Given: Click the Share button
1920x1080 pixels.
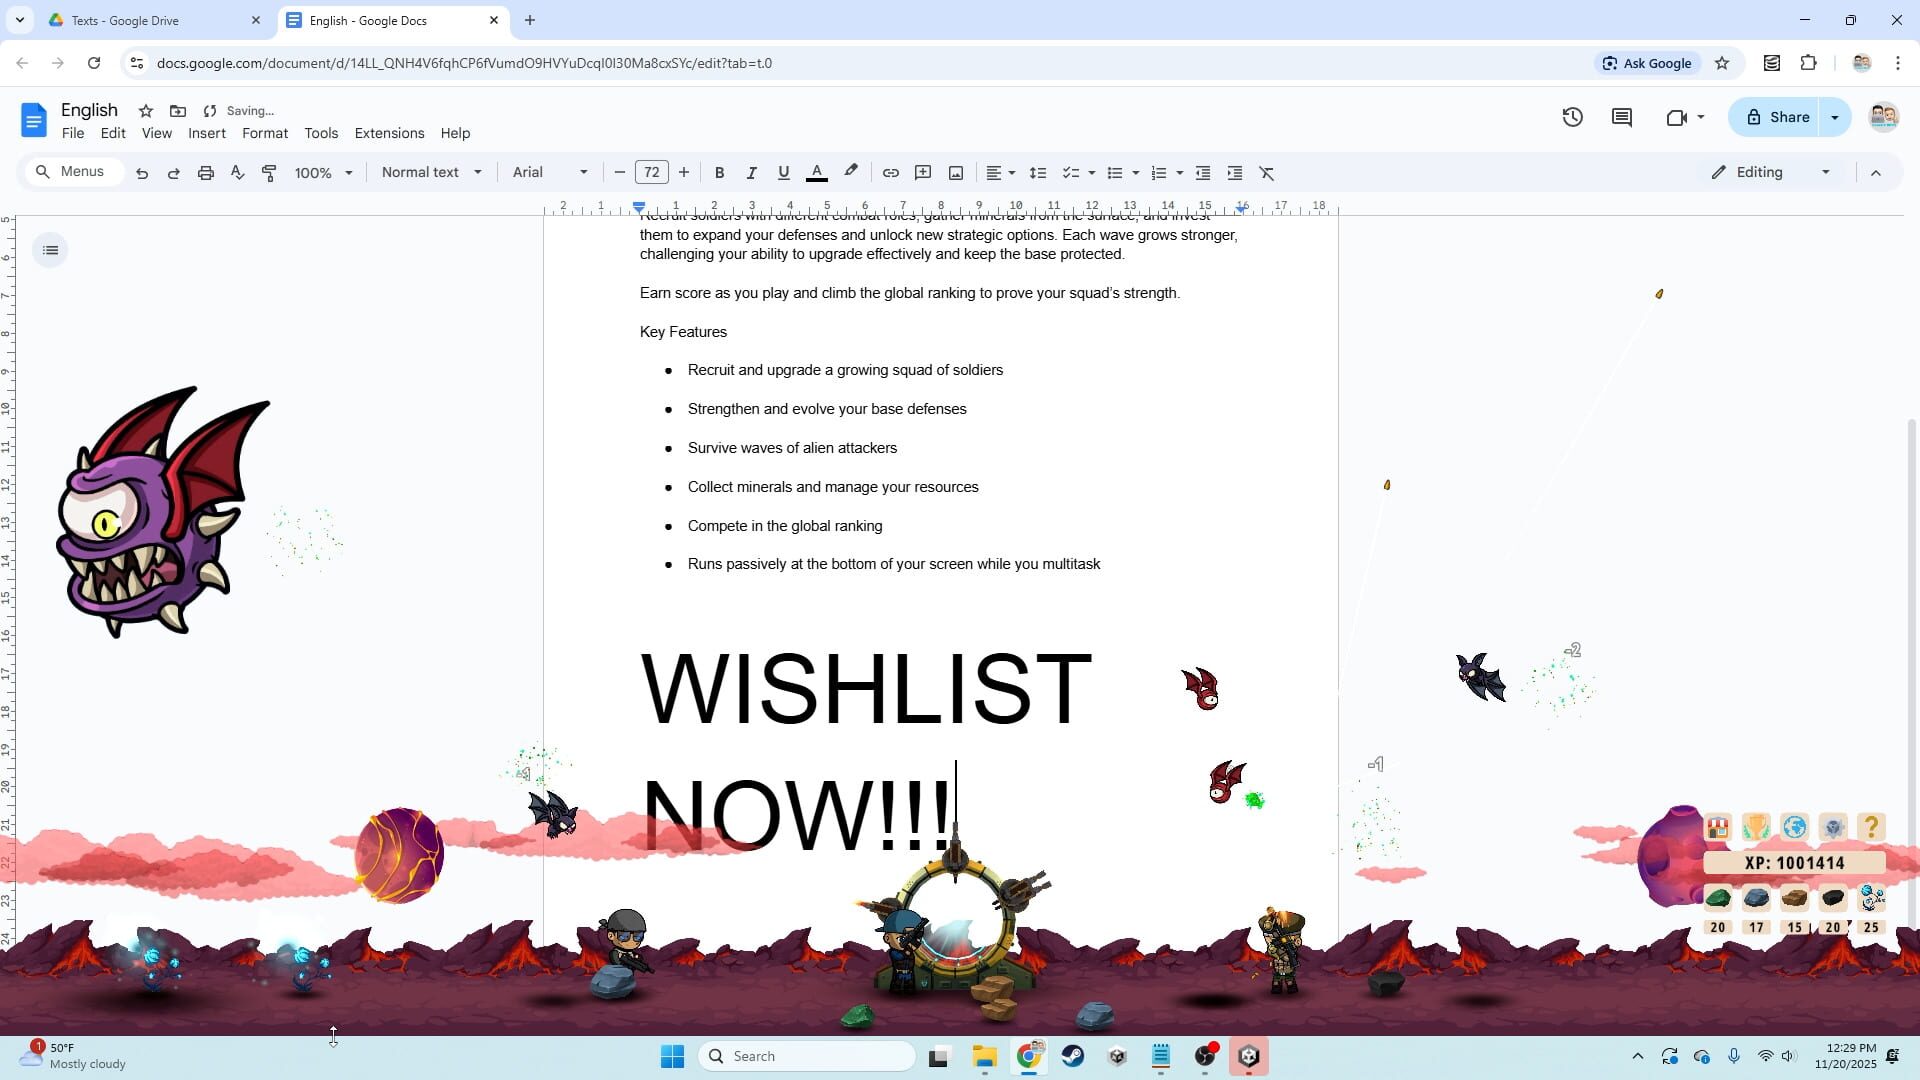Looking at the screenshot, I should 1786,117.
